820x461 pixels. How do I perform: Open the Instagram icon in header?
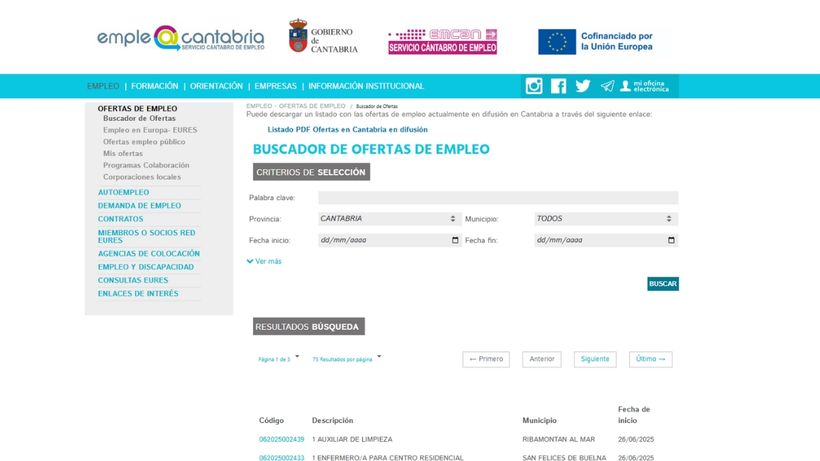click(534, 86)
